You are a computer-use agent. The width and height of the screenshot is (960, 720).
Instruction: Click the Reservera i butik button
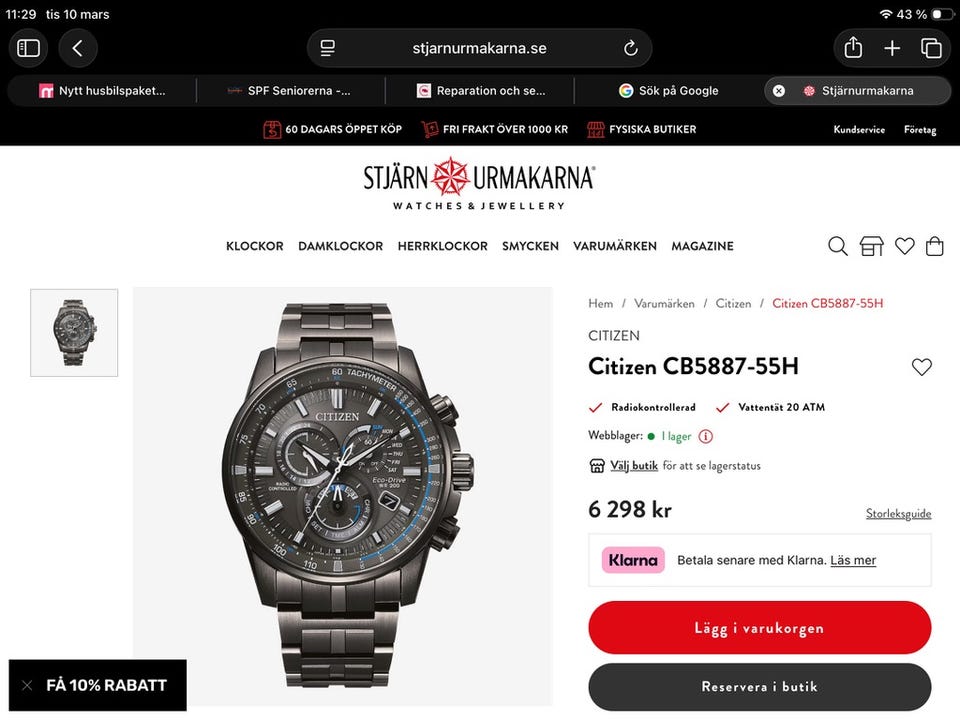coord(760,687)
